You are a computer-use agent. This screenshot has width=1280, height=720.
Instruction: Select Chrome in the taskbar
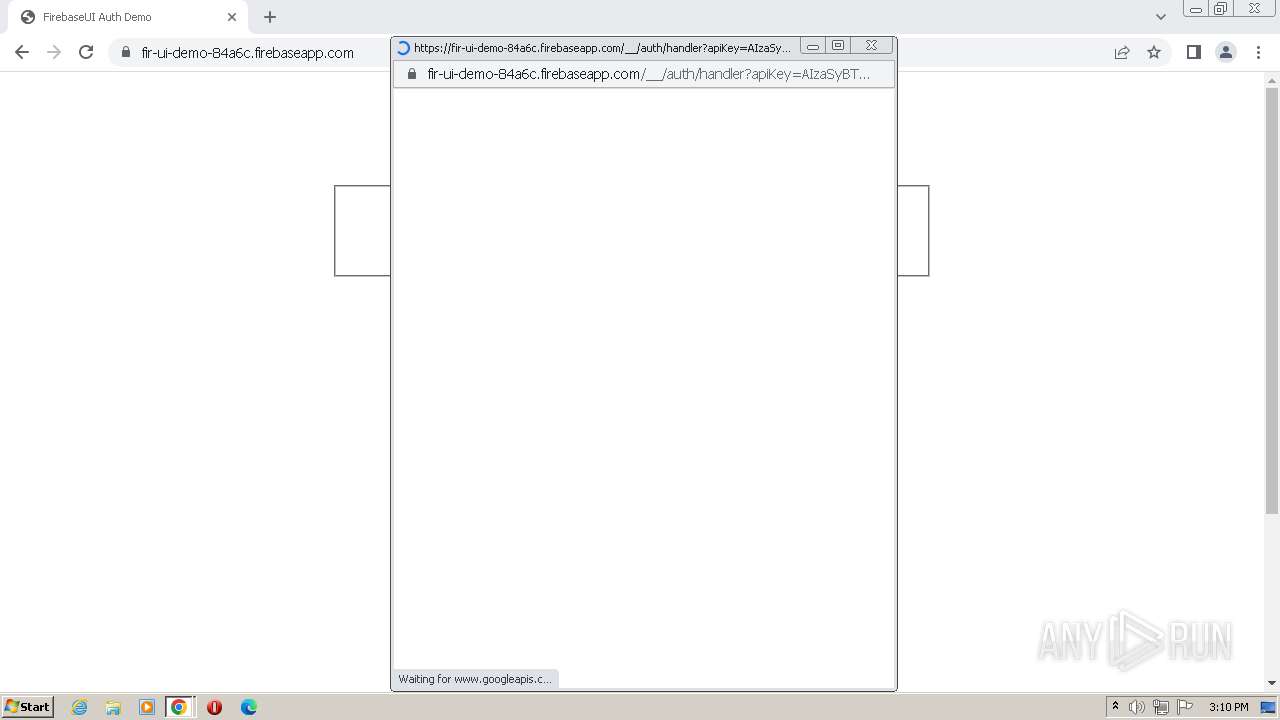[x=179, y=707]
